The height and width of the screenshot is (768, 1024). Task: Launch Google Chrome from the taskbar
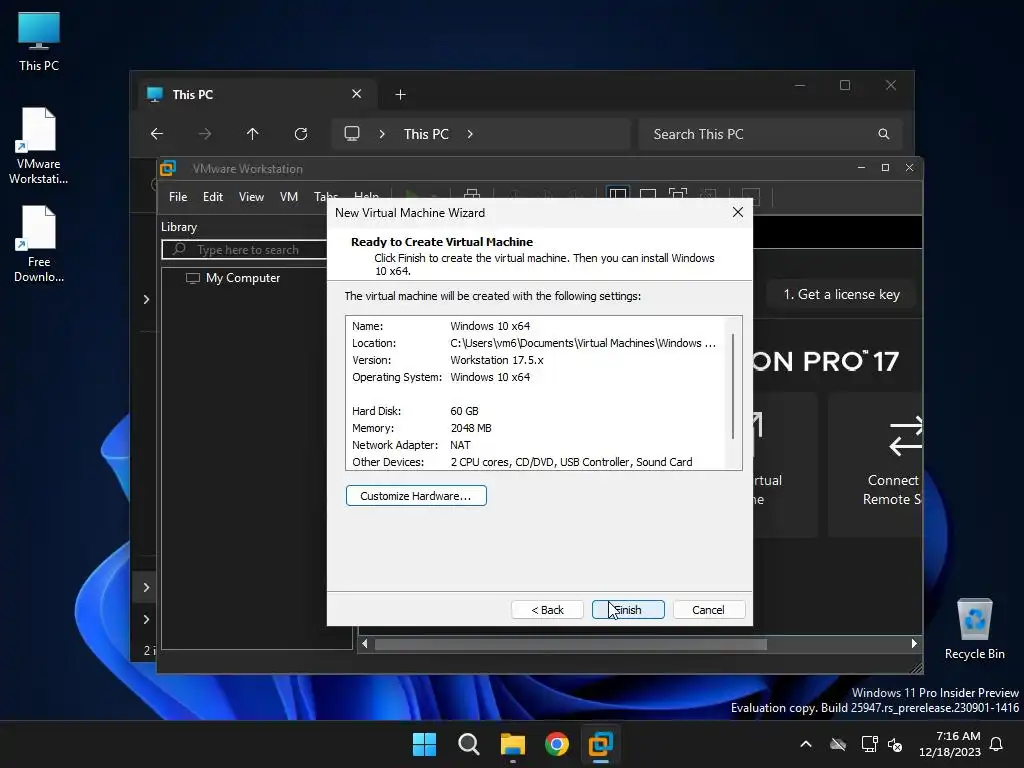coord(556,744)
